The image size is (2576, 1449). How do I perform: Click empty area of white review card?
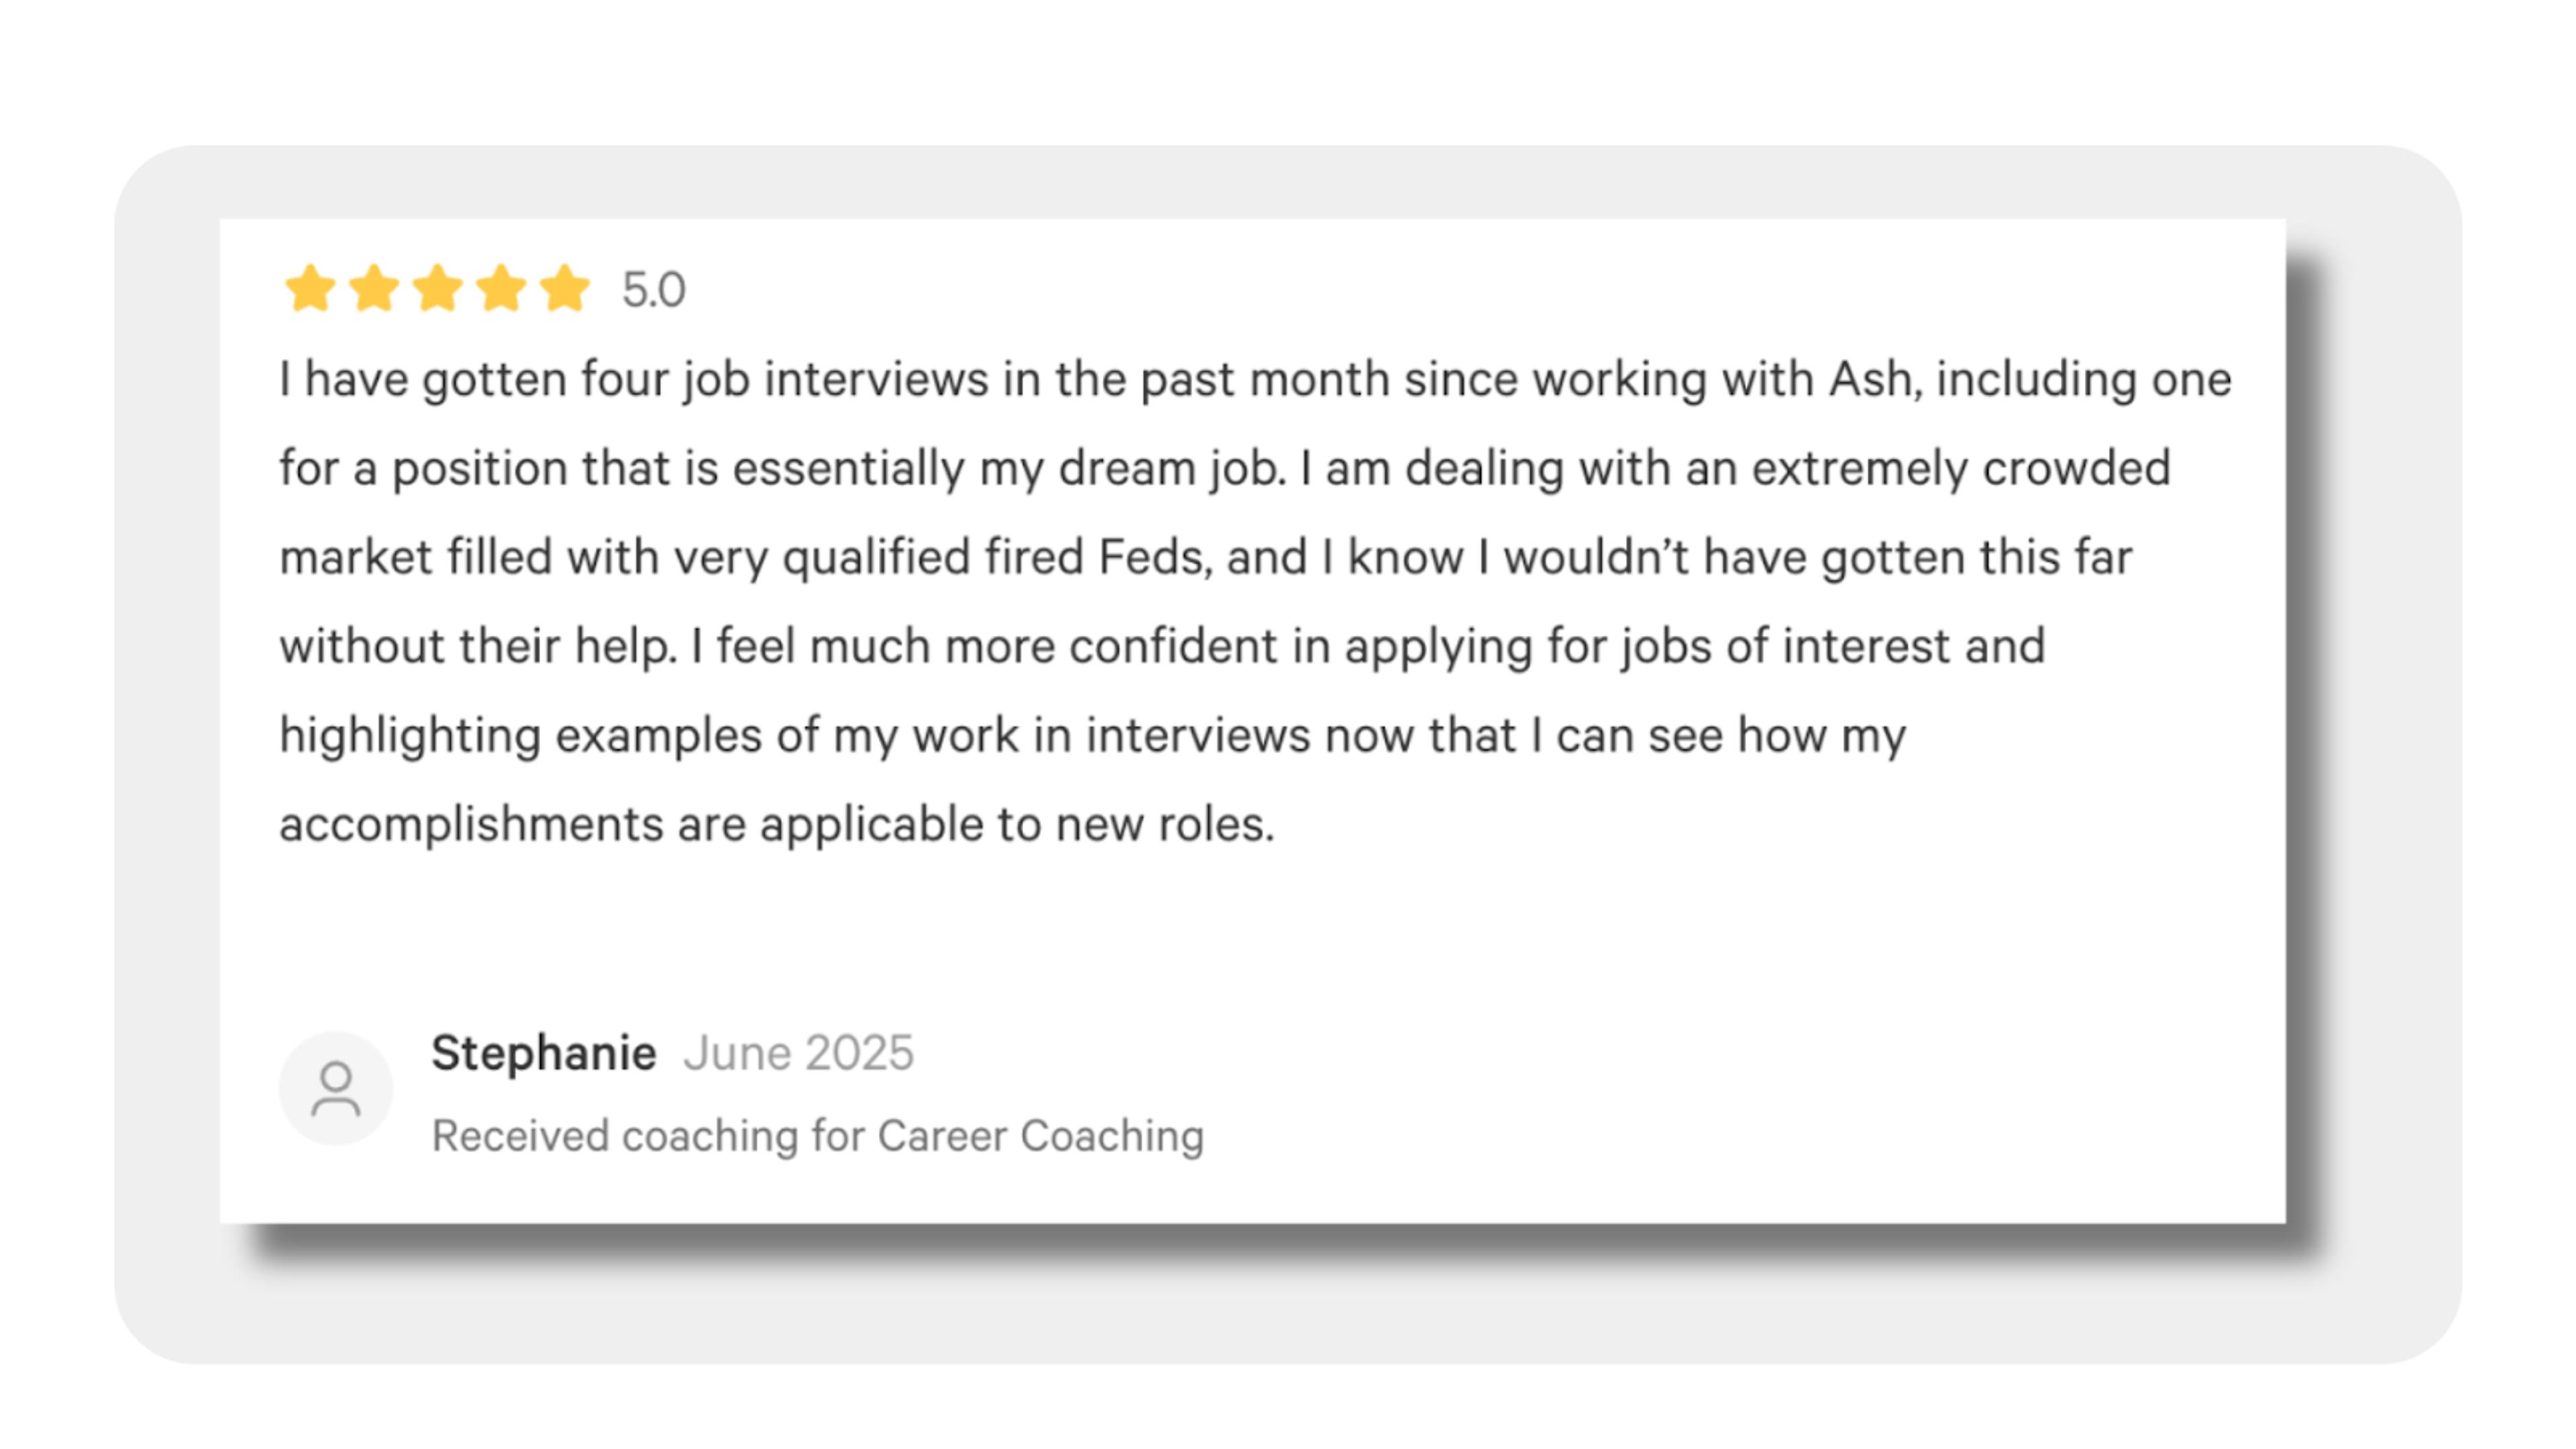(1700, 1000)
